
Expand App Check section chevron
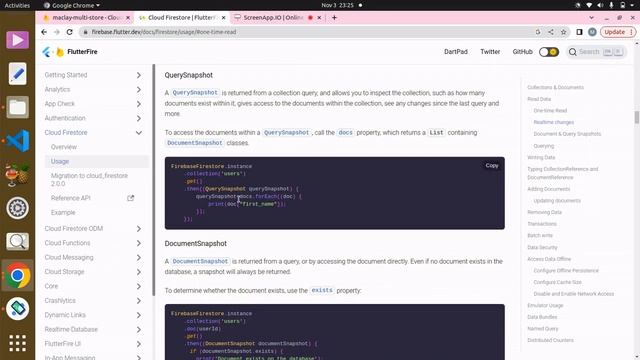click(x=139, y=104)
